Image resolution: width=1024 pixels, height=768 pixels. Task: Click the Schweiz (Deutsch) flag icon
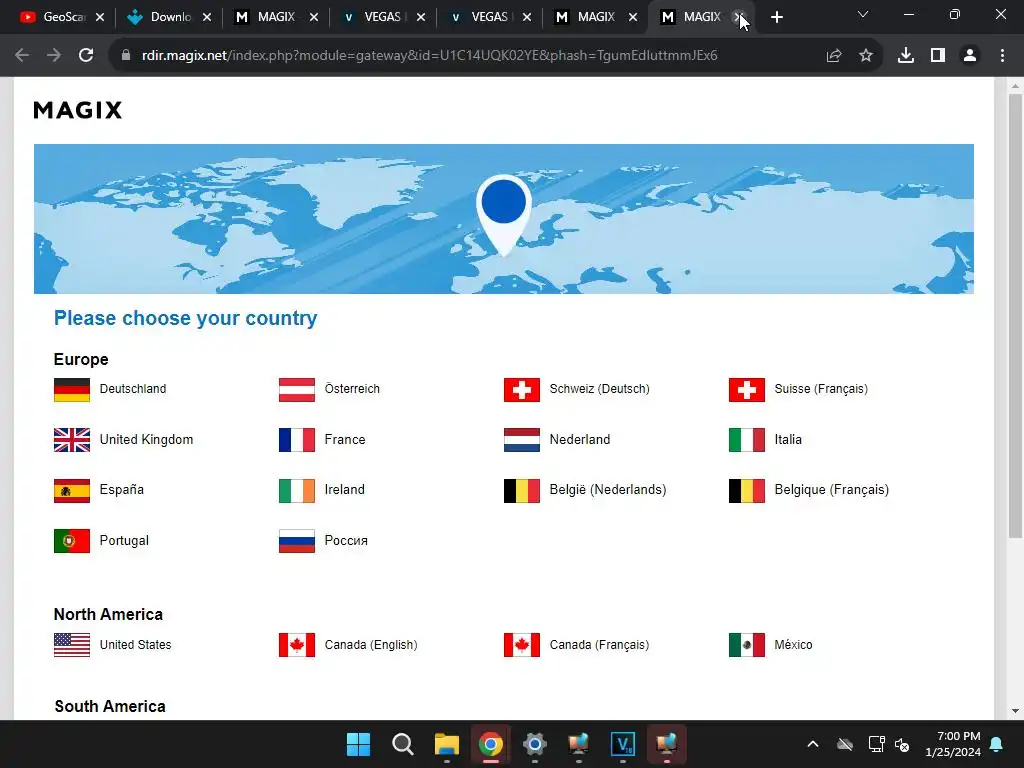pyautogui.click(x=522, y=390)
